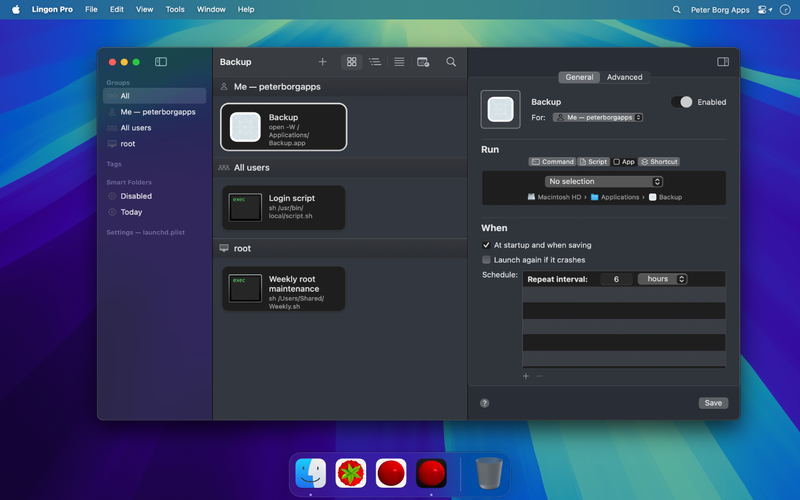800x500 pixels.
Task: Add a new job with plus icon
Action: (322, 62)
